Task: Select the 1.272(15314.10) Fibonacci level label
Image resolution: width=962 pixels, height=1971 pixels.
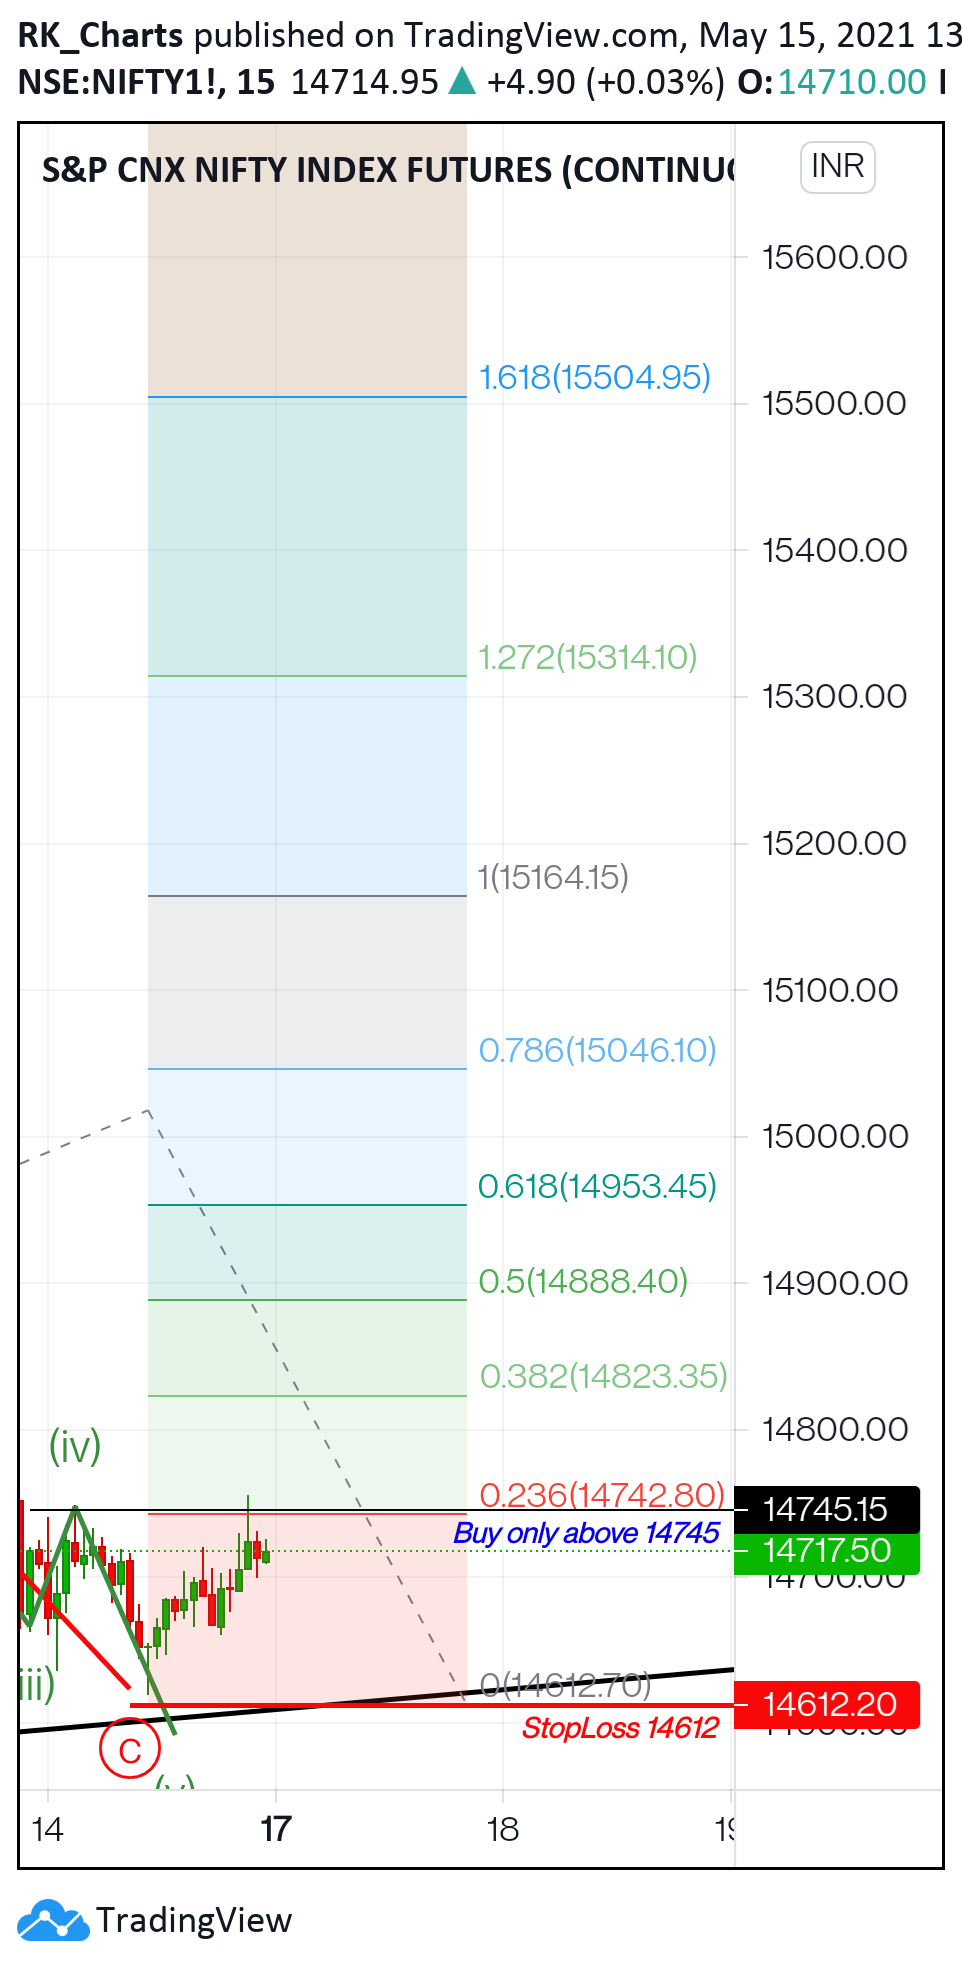Action: (x=588, y=658)
